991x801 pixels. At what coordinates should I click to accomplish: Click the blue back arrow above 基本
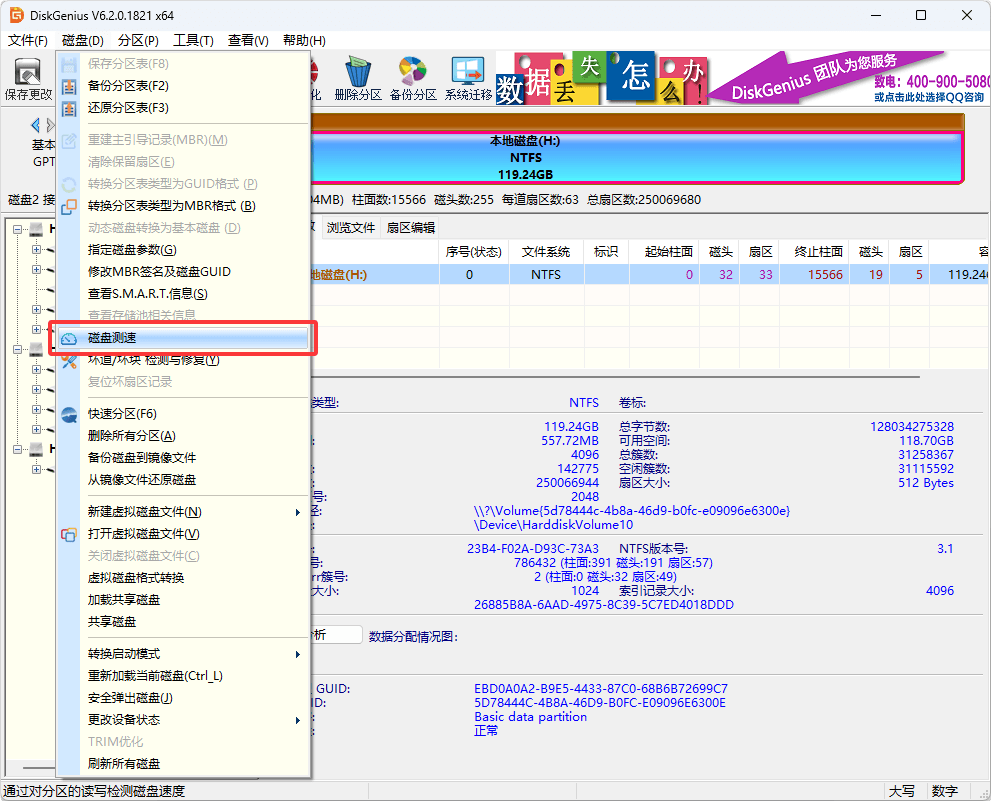point(35,125)
